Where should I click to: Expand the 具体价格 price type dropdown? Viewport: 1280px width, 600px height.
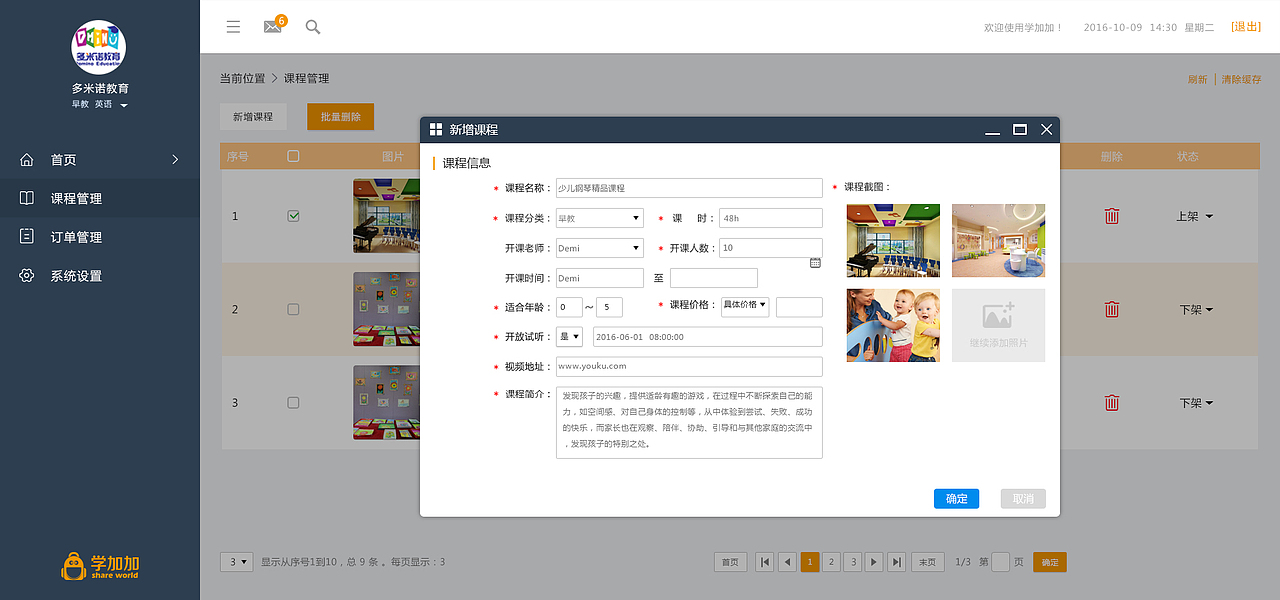pyautogui.click(x=745, y=306)
